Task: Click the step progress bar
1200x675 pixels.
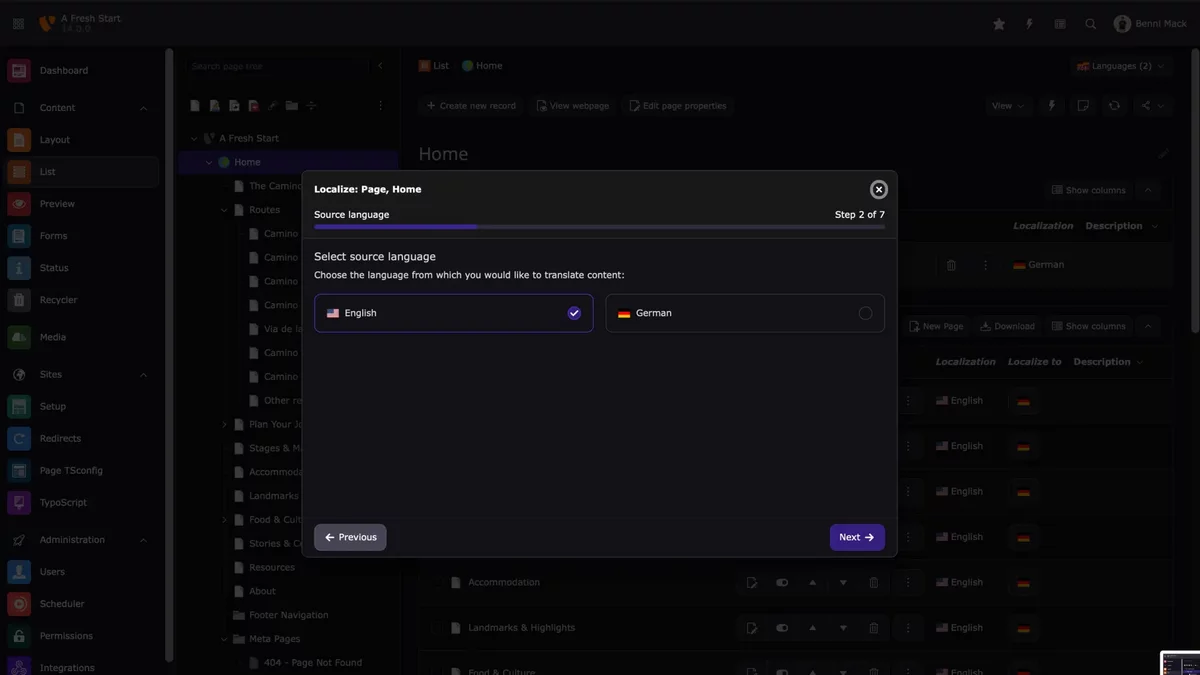Action: 599,227
